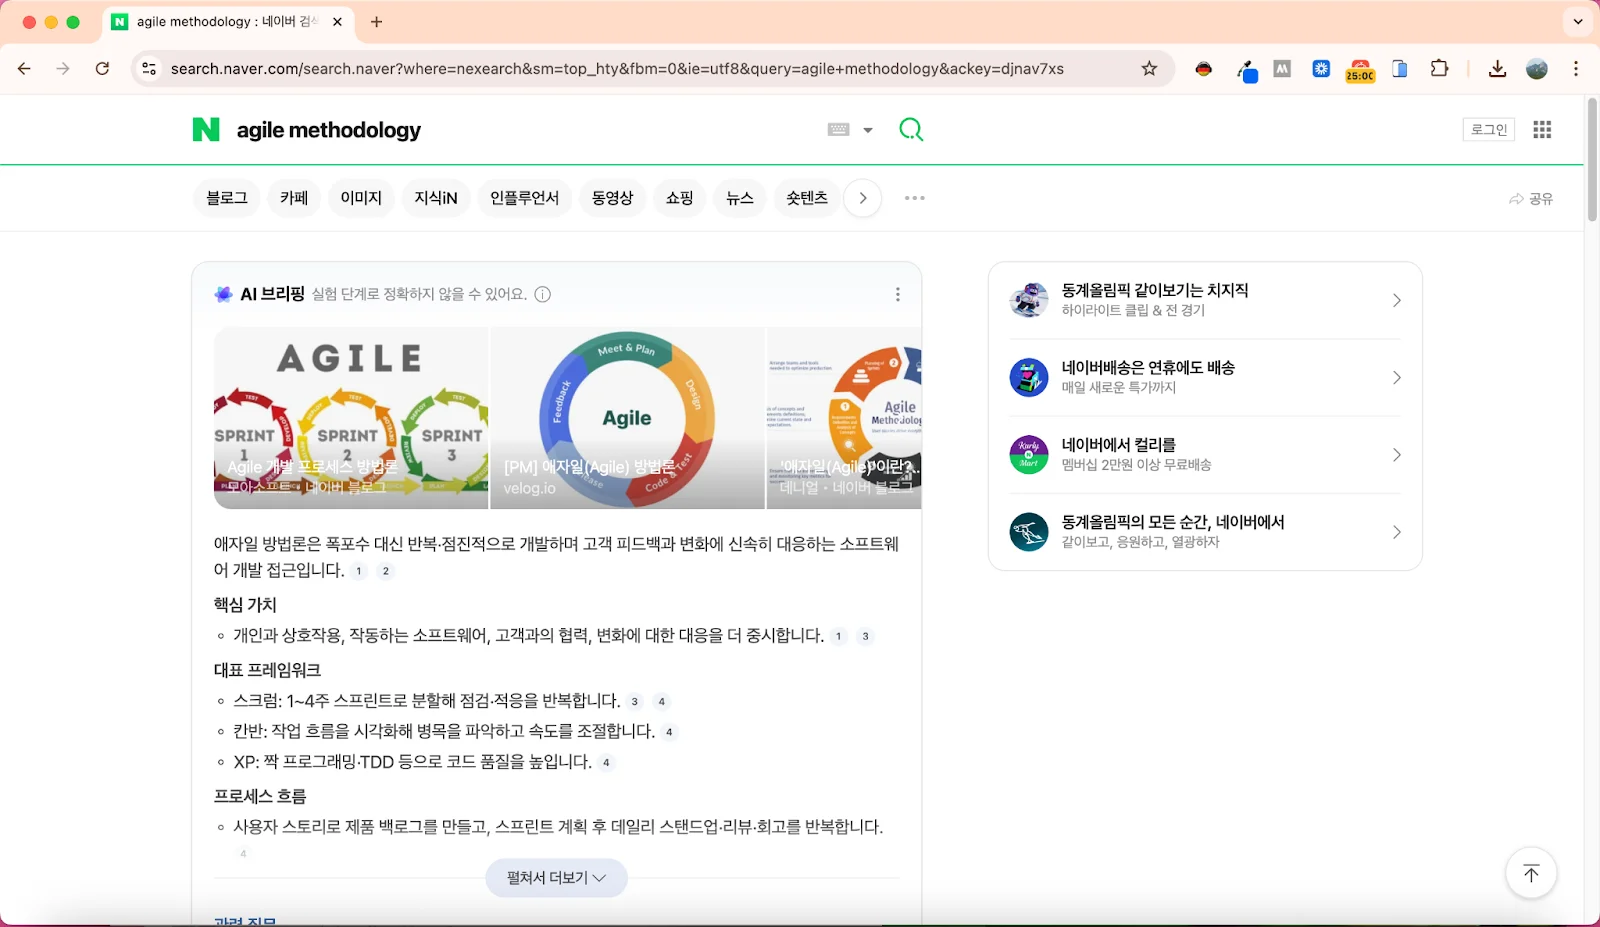Expand the 치지직 row chevron
The width and height of the screenshot is (1600, 927).
click(x=1397, y=300)
